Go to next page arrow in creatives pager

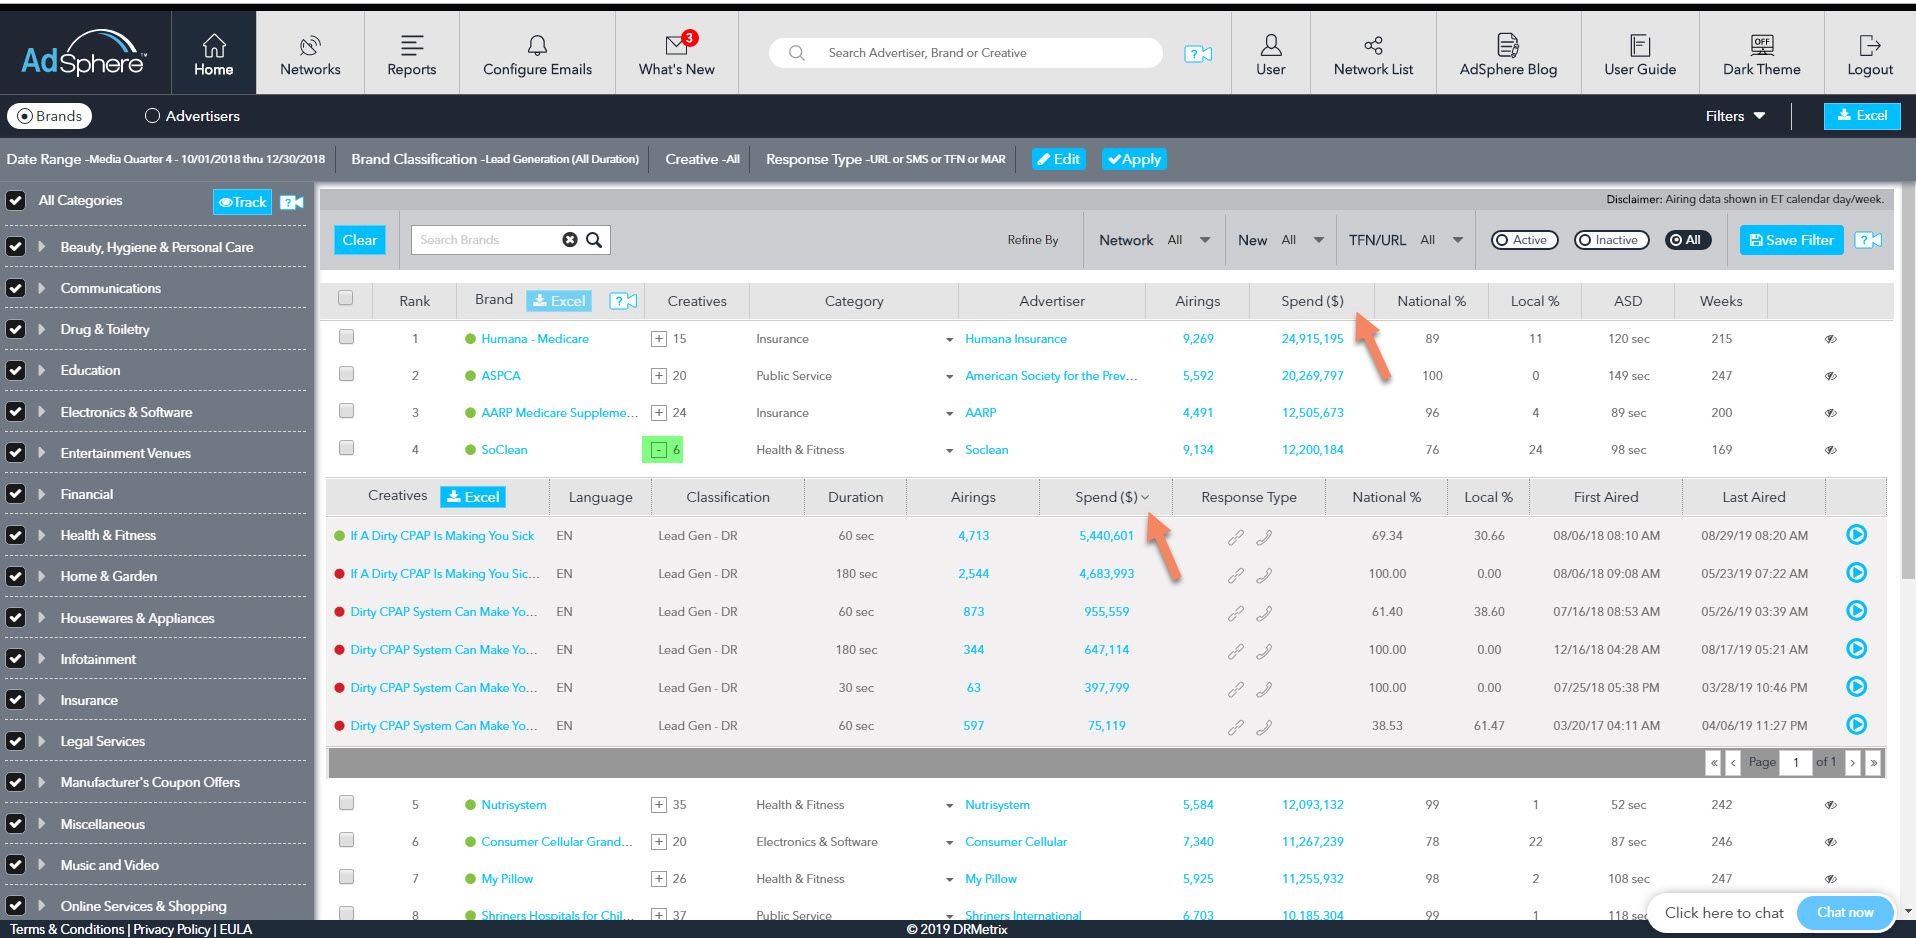pos(1853,762)
